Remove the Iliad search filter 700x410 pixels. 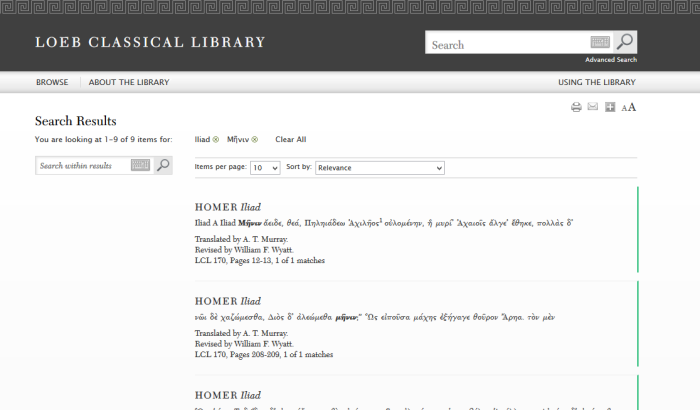point(216,139)
